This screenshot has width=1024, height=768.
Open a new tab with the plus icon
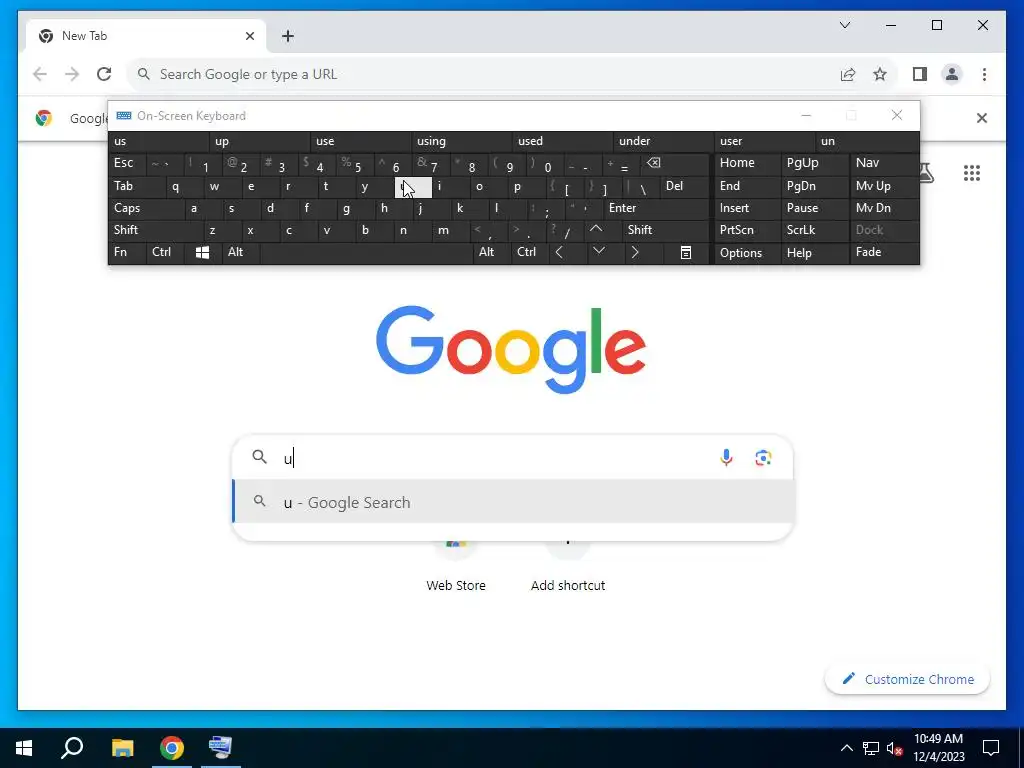tap(288, 37)
